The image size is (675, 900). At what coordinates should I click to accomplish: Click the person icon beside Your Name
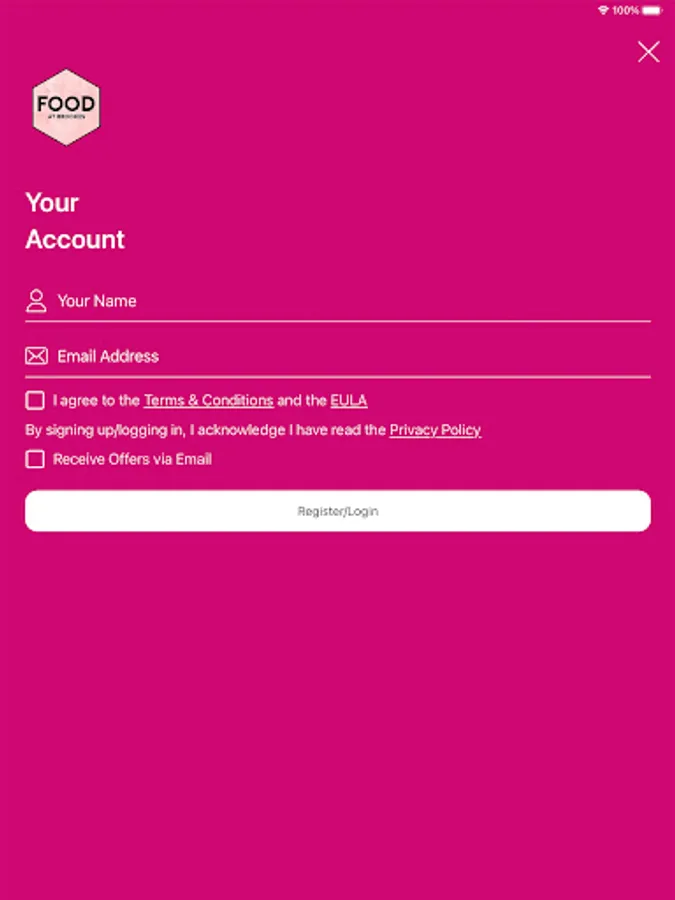pos(36,301)
